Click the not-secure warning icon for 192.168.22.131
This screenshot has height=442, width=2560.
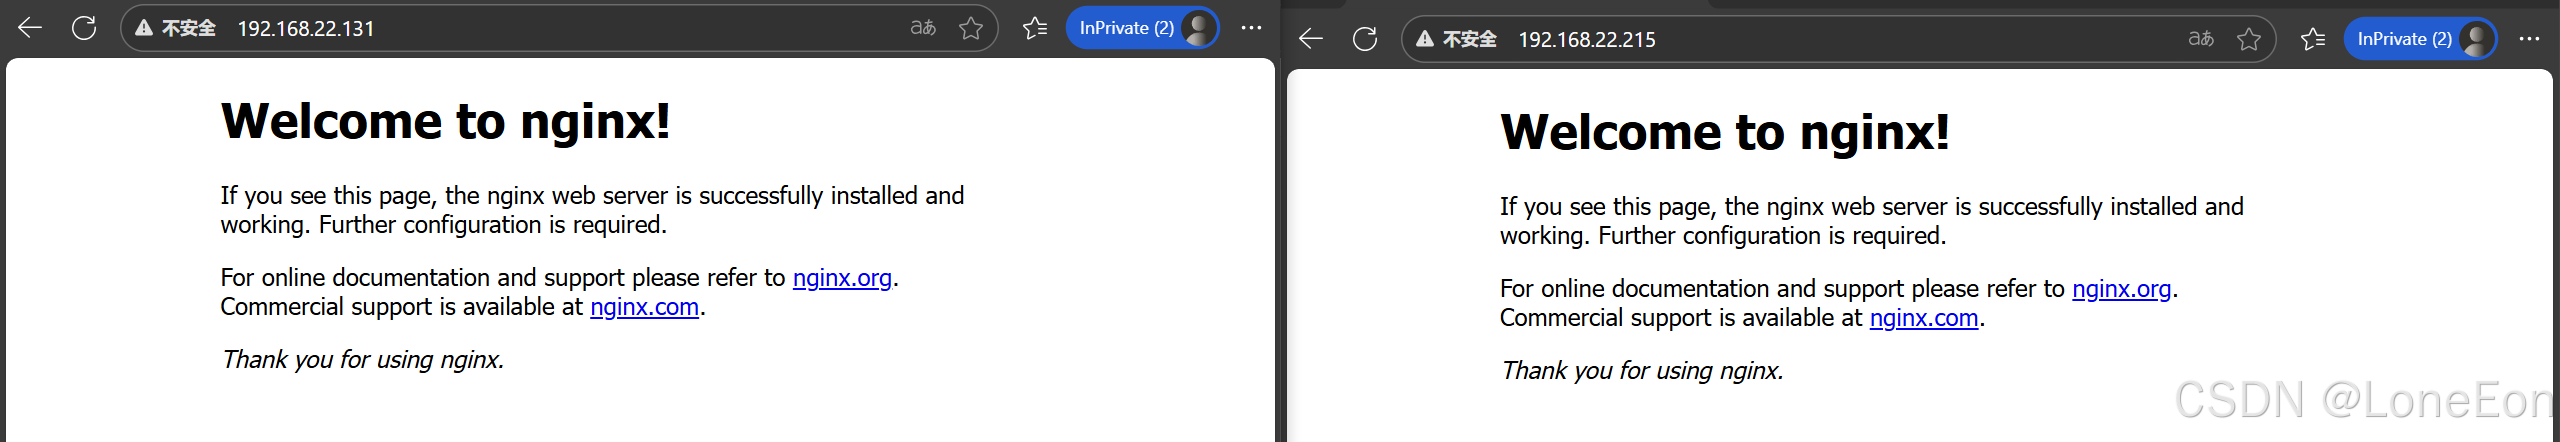coord(144,28)
